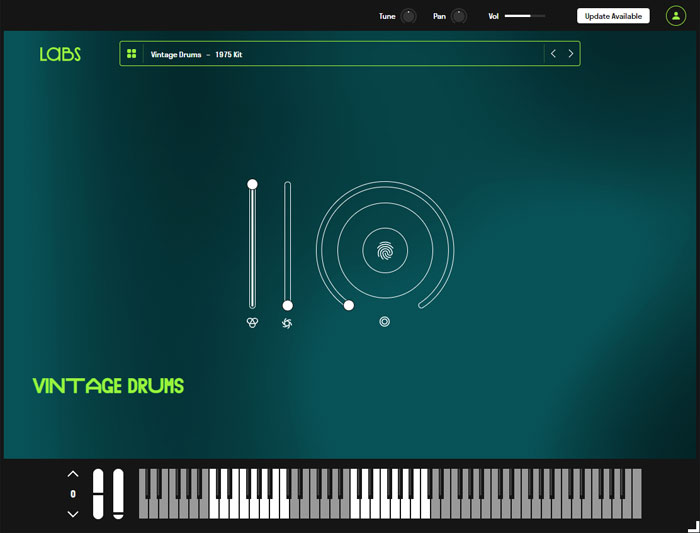
Task: Click the LABS logo
Action: [60, 54]
